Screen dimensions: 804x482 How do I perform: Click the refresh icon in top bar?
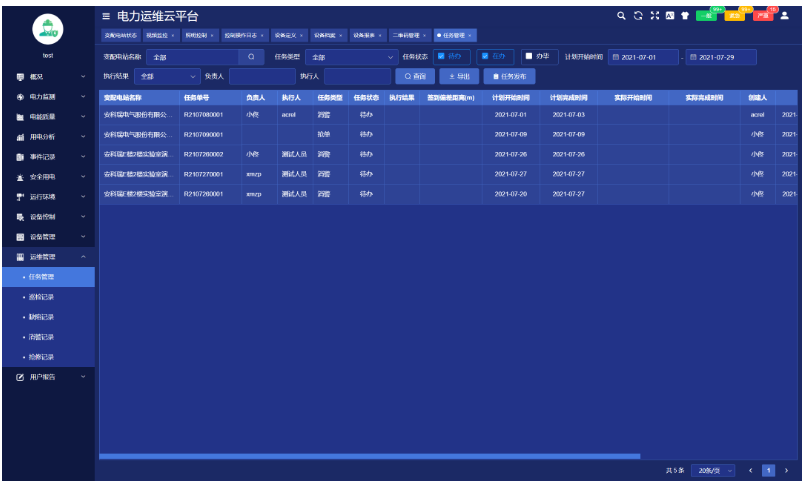click(638, 16)
